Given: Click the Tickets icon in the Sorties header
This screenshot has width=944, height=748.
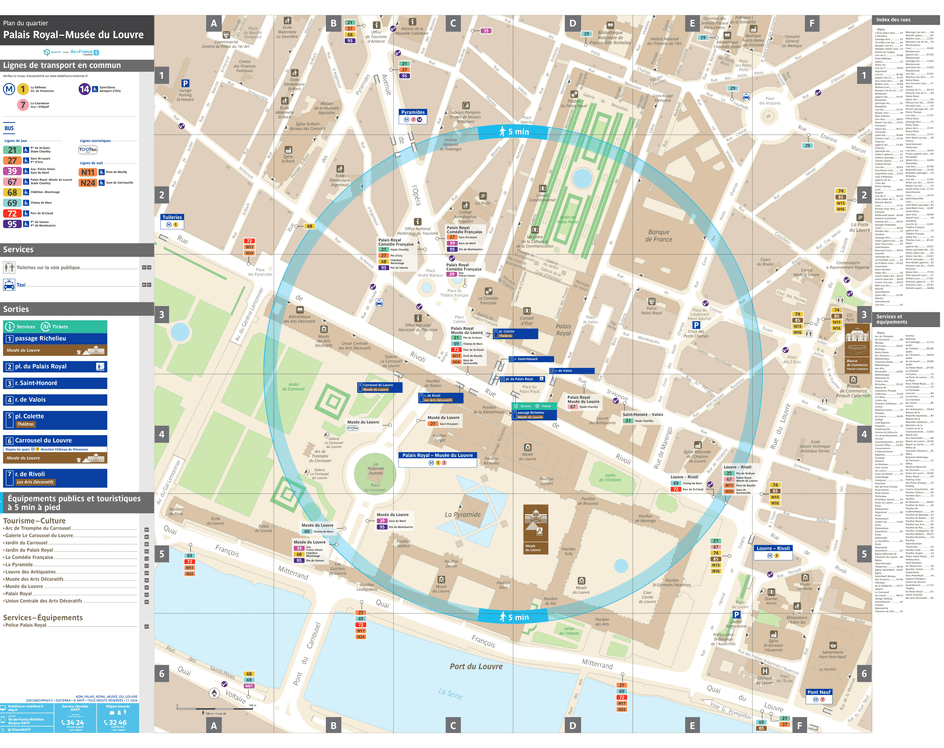Looking at the screenshot, I should coord(45,326).
